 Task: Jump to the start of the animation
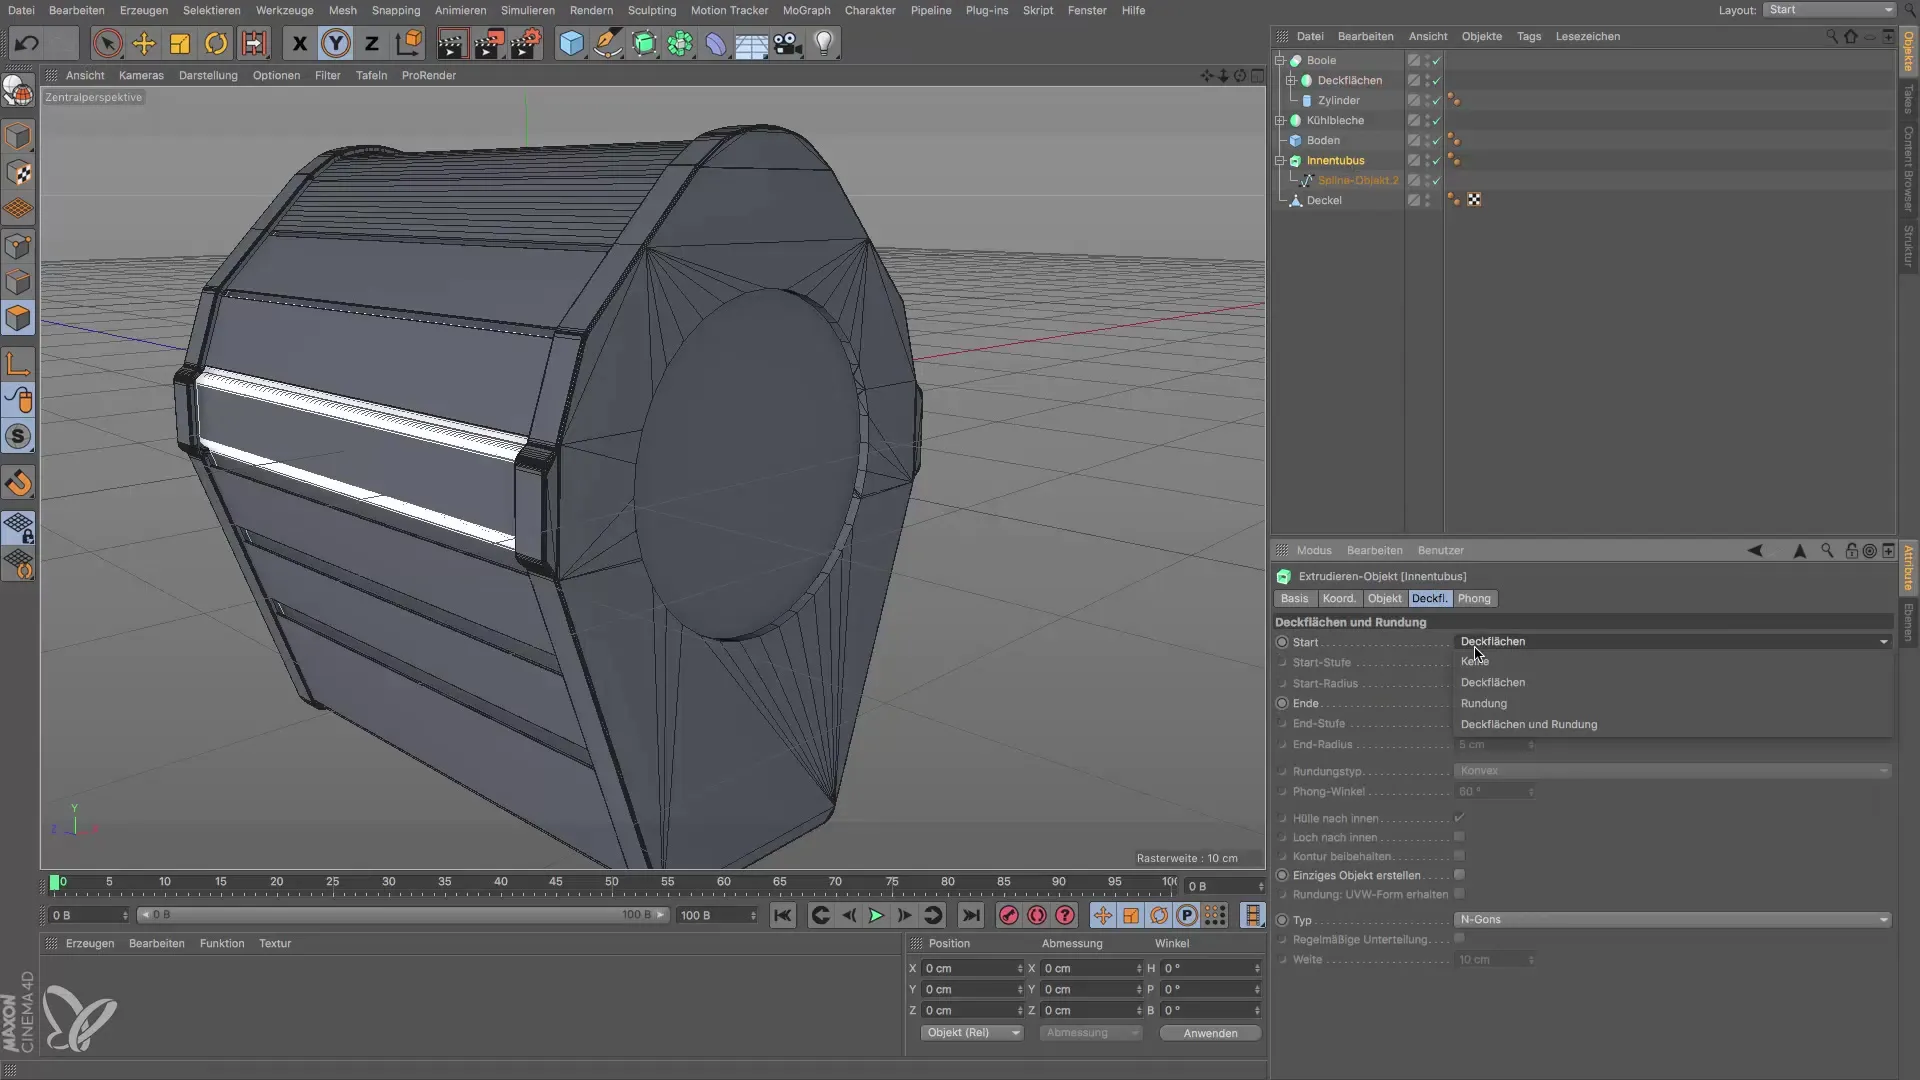[x=783, y=915]
